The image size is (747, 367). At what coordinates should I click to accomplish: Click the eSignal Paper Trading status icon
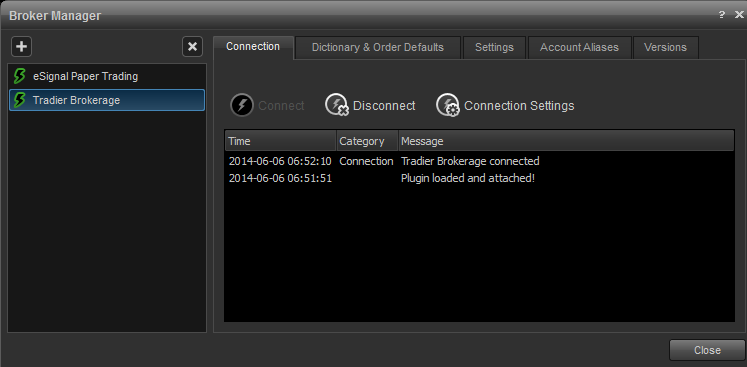click(20, 76)
